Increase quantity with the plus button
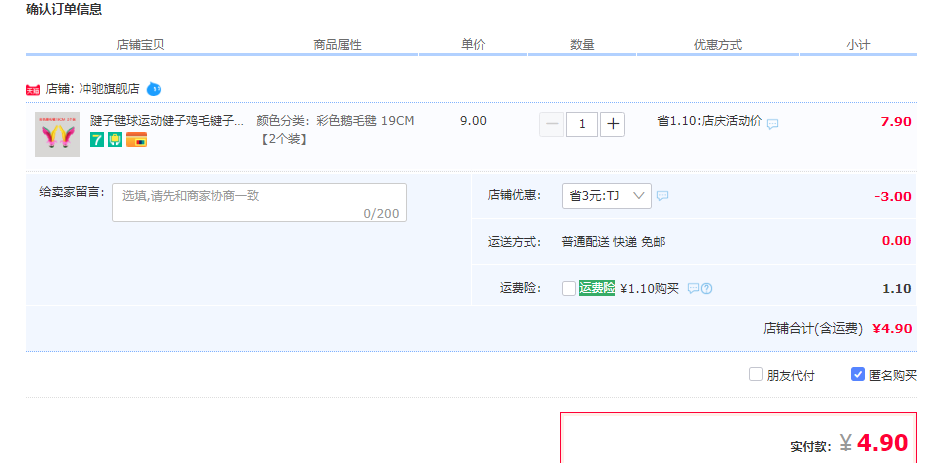 tap(613, 124)
